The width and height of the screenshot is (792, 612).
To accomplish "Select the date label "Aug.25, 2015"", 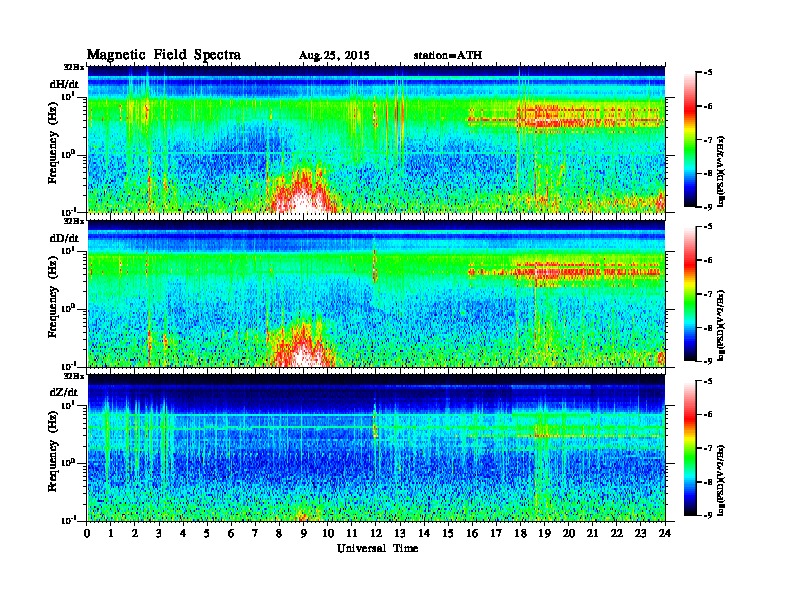I will point(334,56).
